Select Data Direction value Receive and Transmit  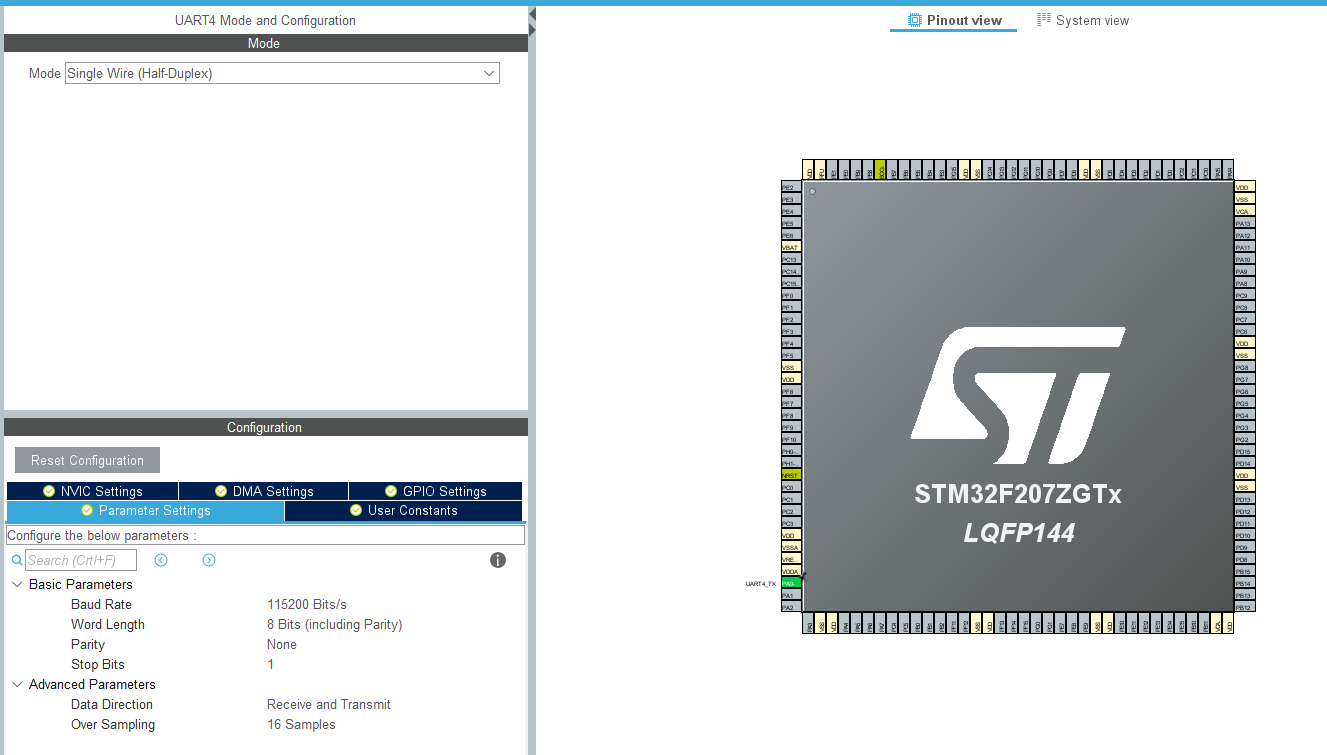point(329,704)
